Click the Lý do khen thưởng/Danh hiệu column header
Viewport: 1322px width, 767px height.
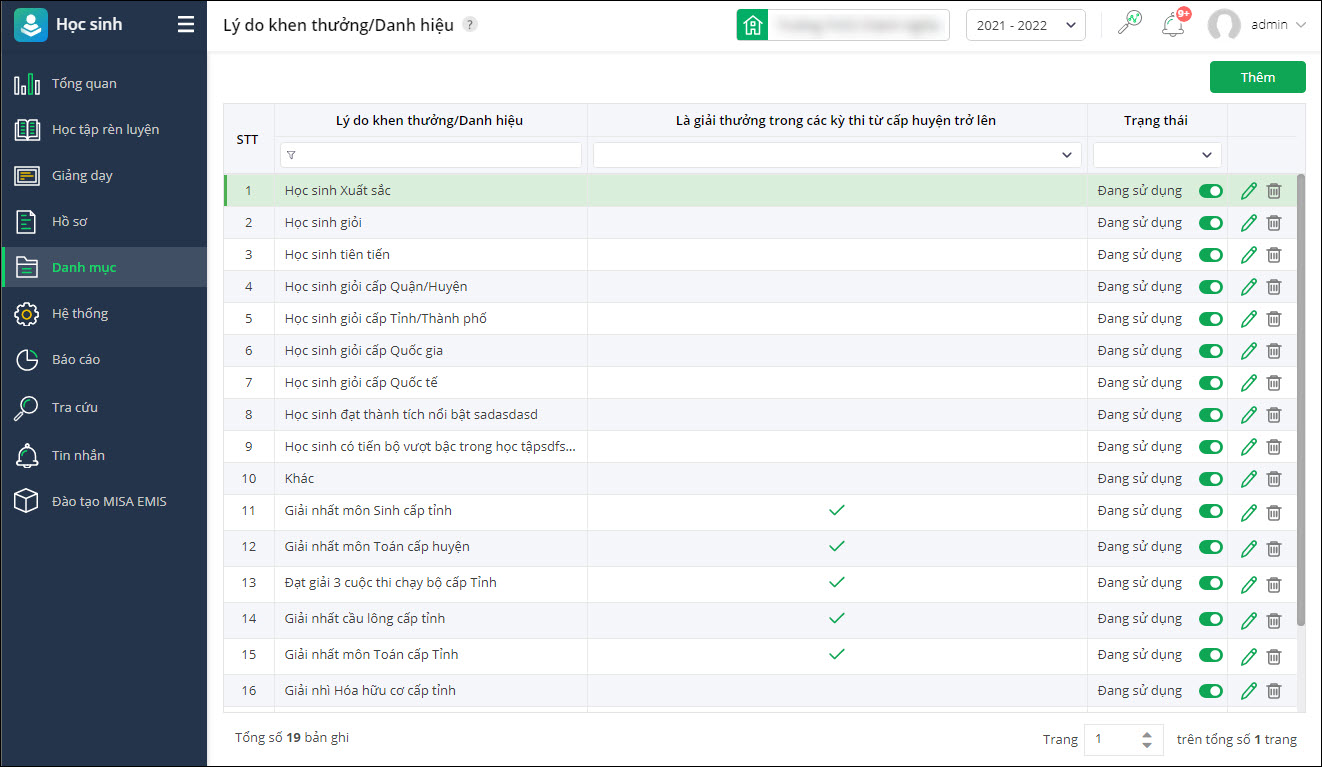click(429, 121)
